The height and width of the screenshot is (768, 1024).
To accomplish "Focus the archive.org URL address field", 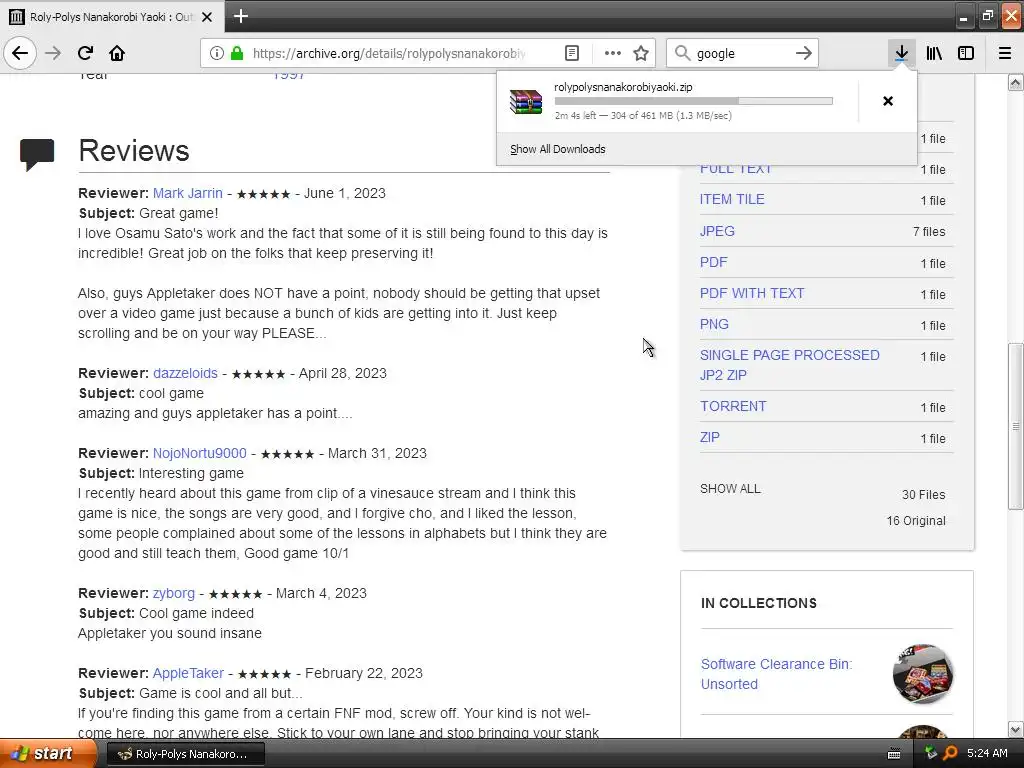I will [x=389, y=53].
